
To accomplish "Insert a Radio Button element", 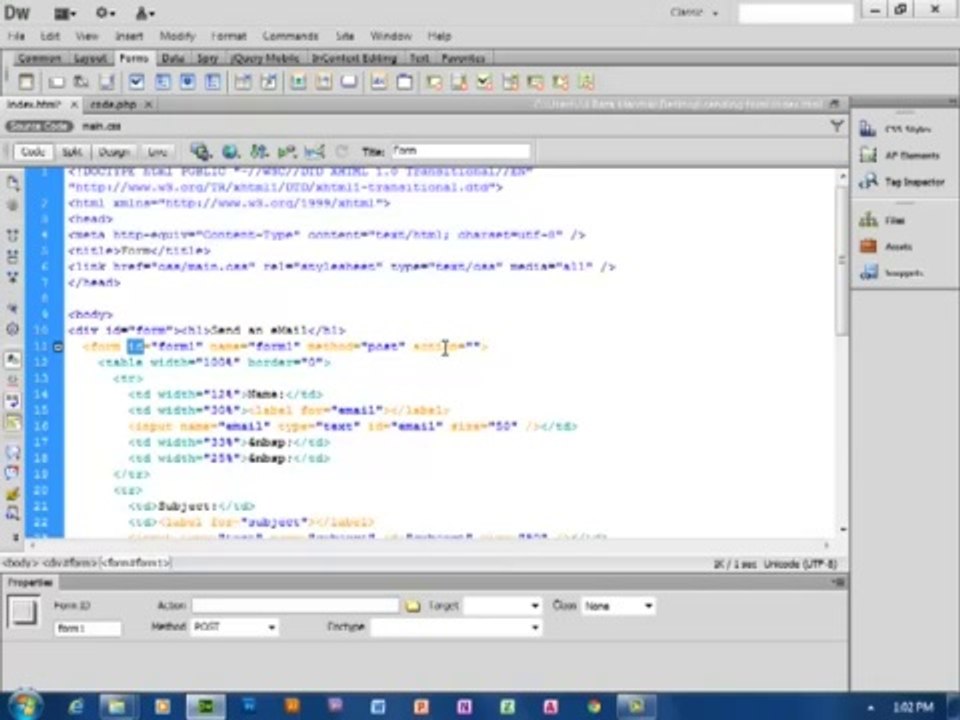I will point(187,81).
